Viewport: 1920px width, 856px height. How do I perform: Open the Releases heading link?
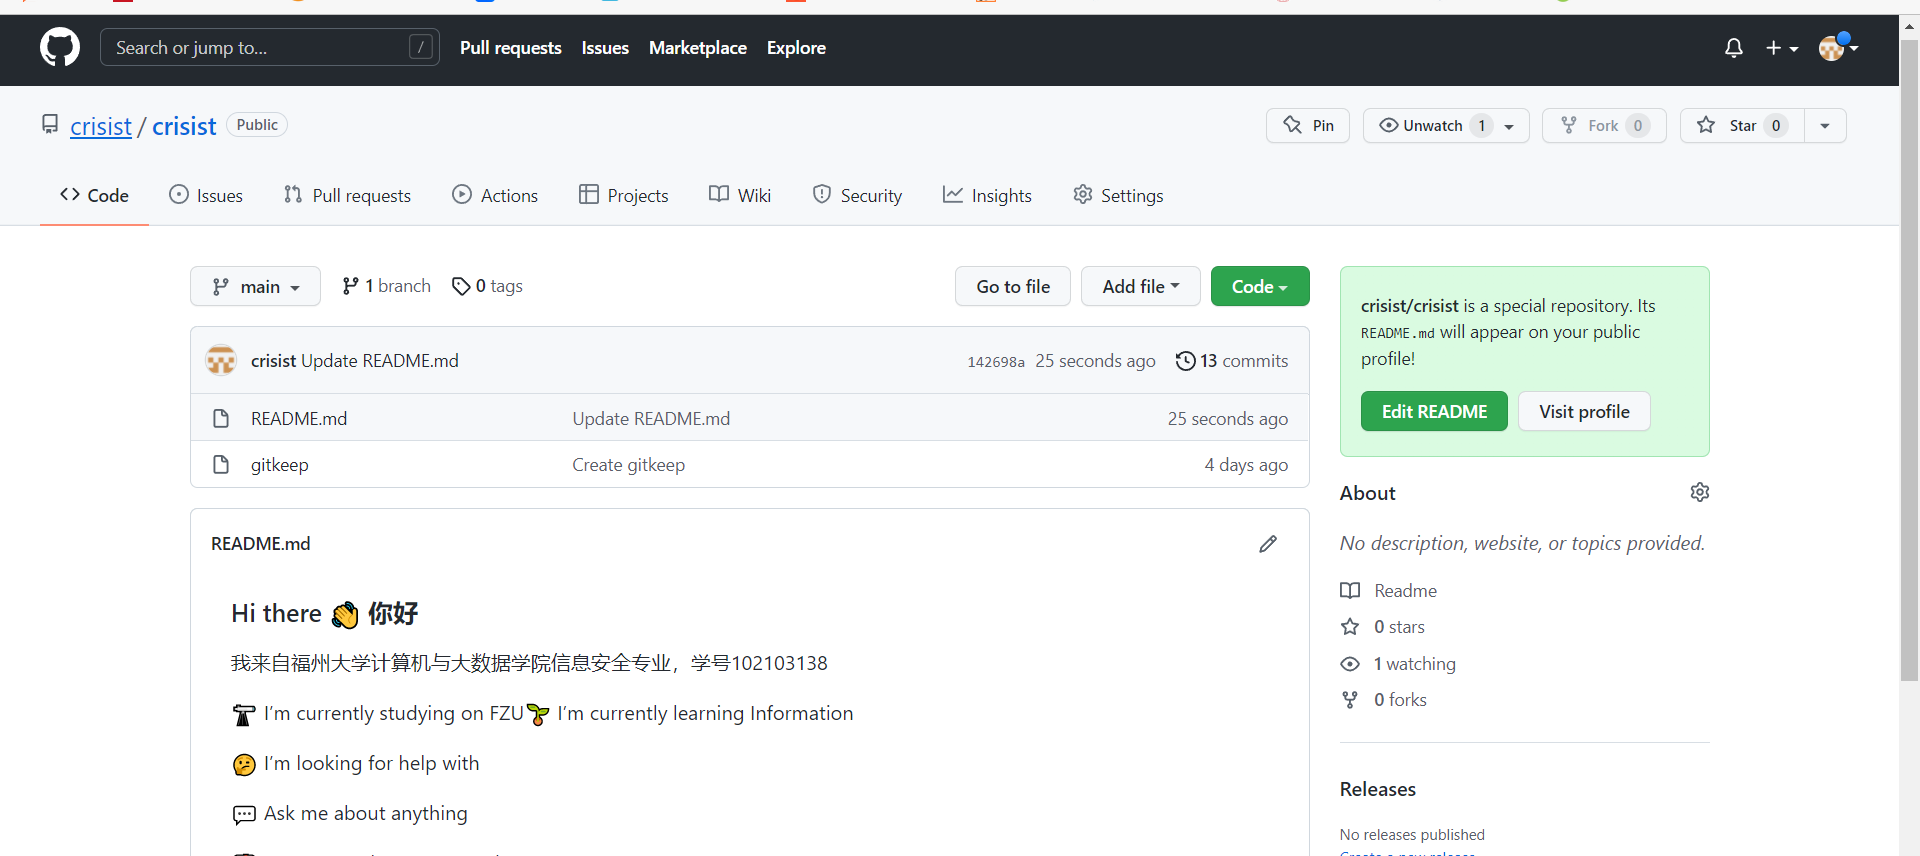[1378, 789]
